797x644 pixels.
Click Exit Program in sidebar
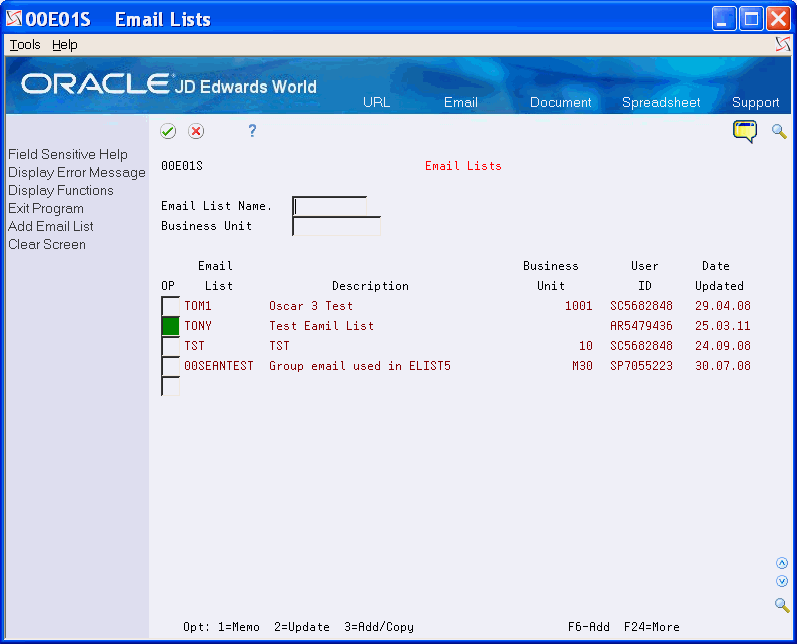46,208
